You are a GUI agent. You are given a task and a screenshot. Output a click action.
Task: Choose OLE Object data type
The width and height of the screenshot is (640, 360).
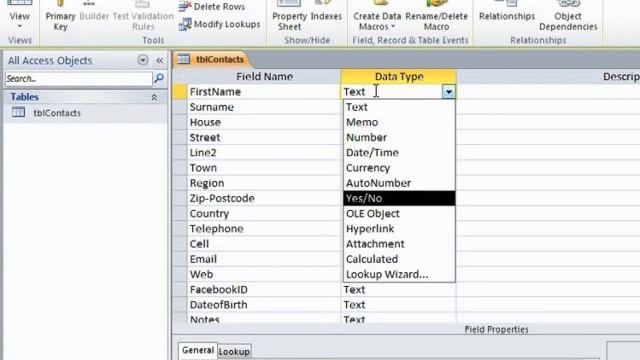[399, 213]
